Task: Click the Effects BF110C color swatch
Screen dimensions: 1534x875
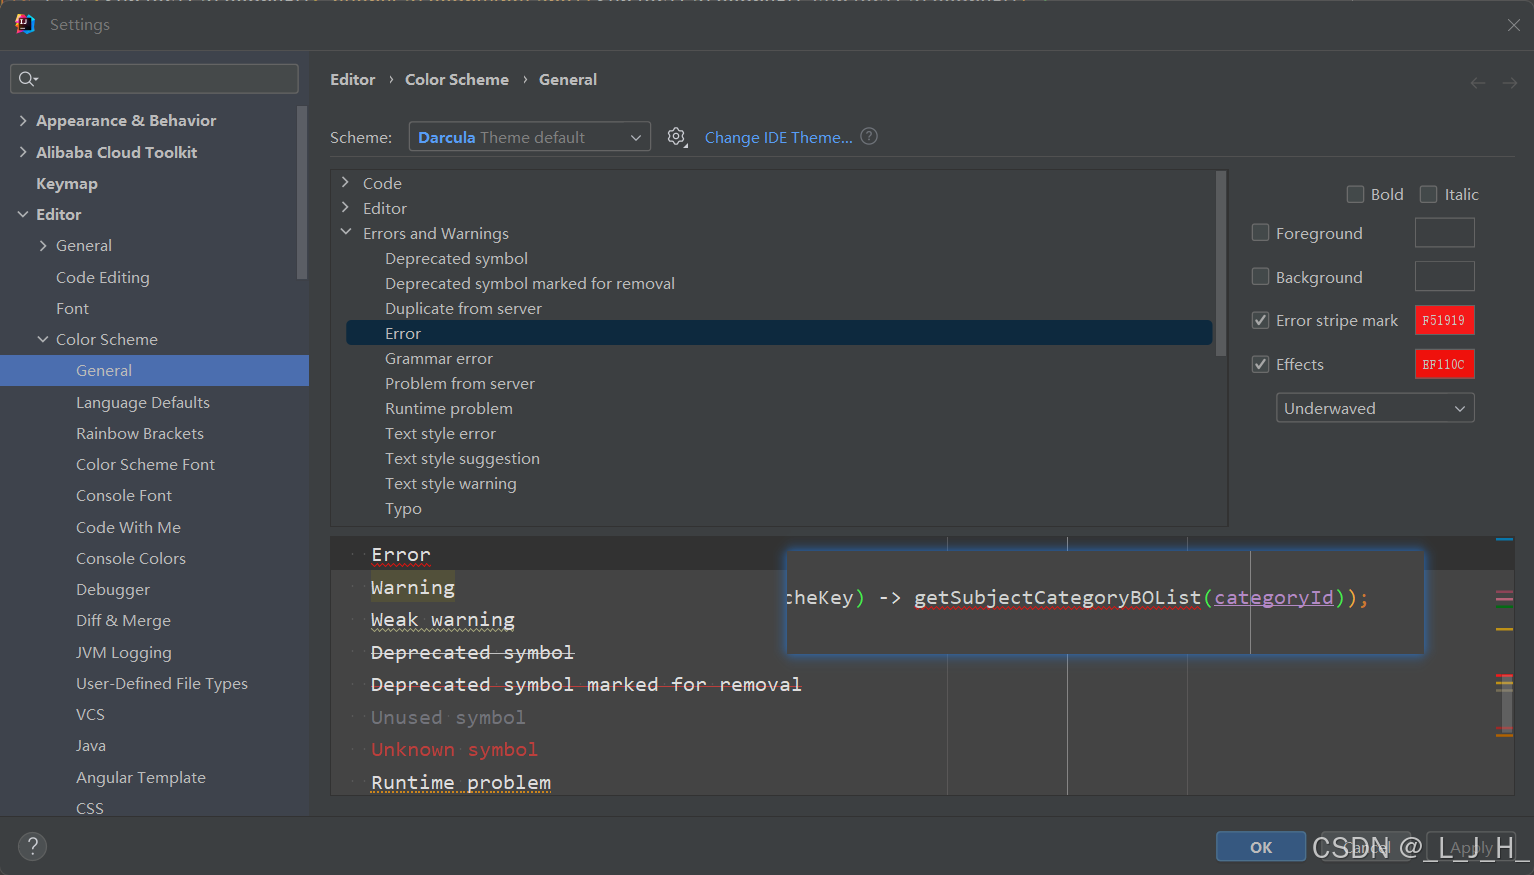Action: 1444,364
